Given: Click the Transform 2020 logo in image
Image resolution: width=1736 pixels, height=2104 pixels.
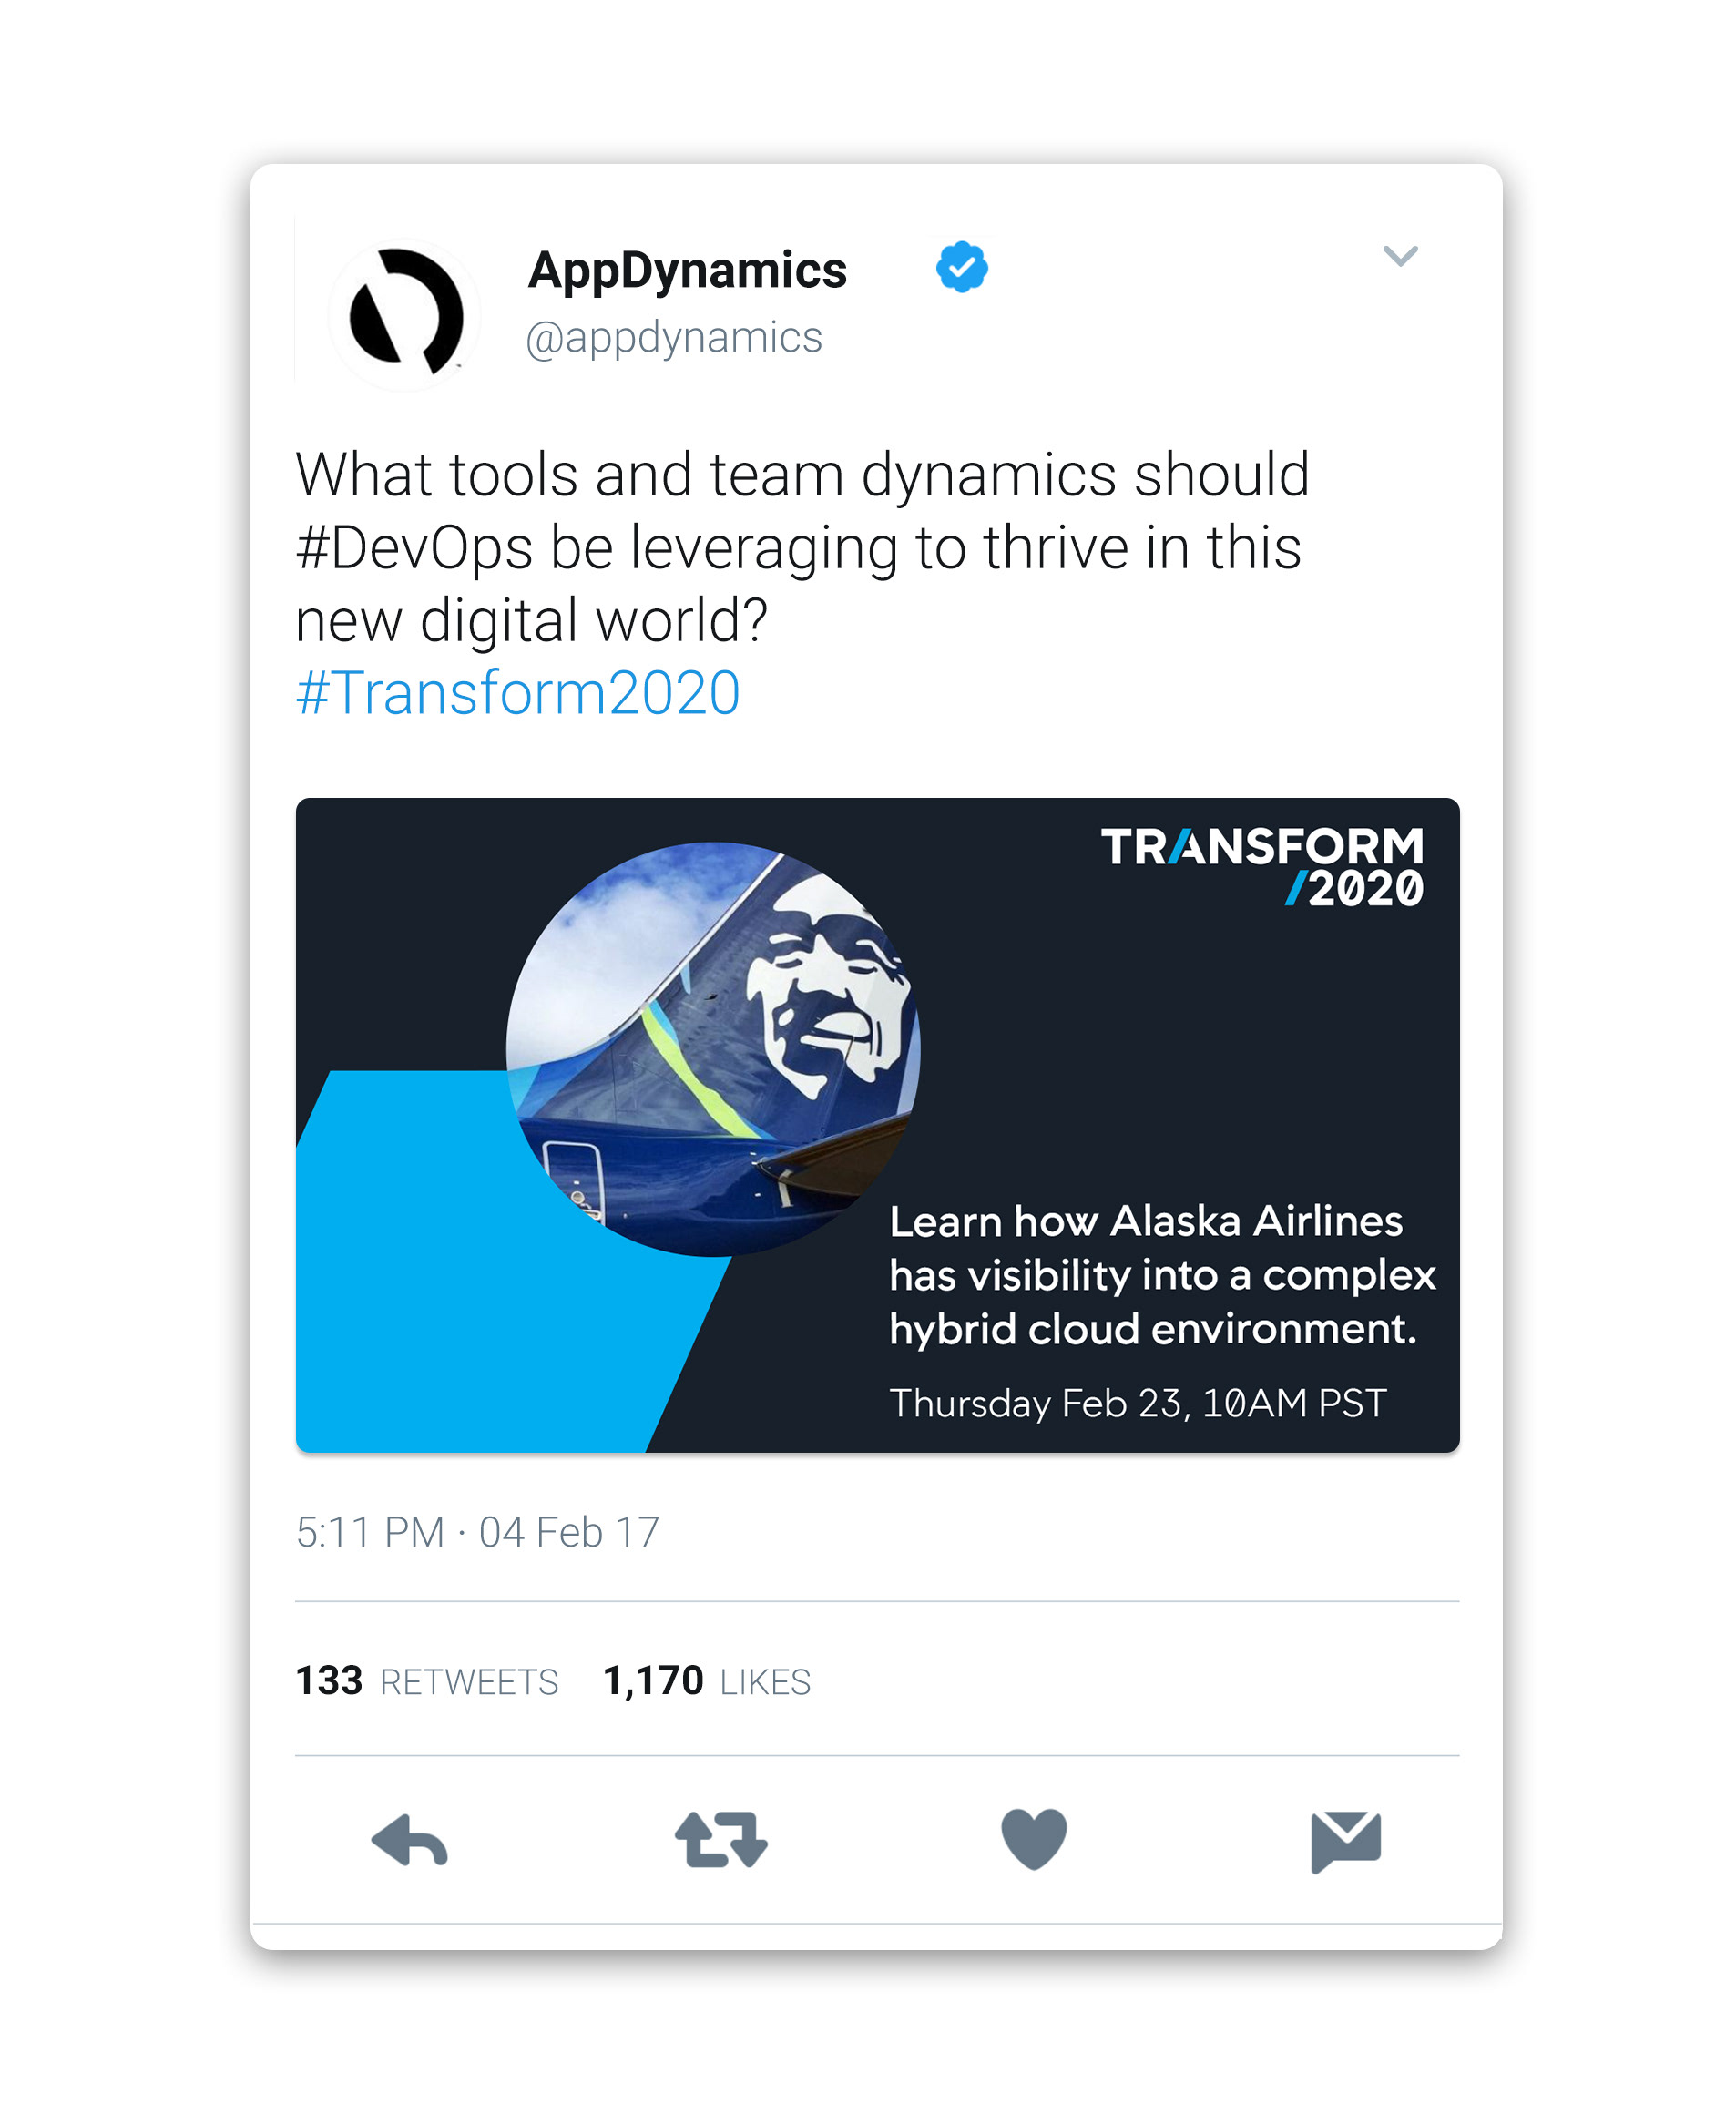Looking at the screenshot, I should [1262, 866].
